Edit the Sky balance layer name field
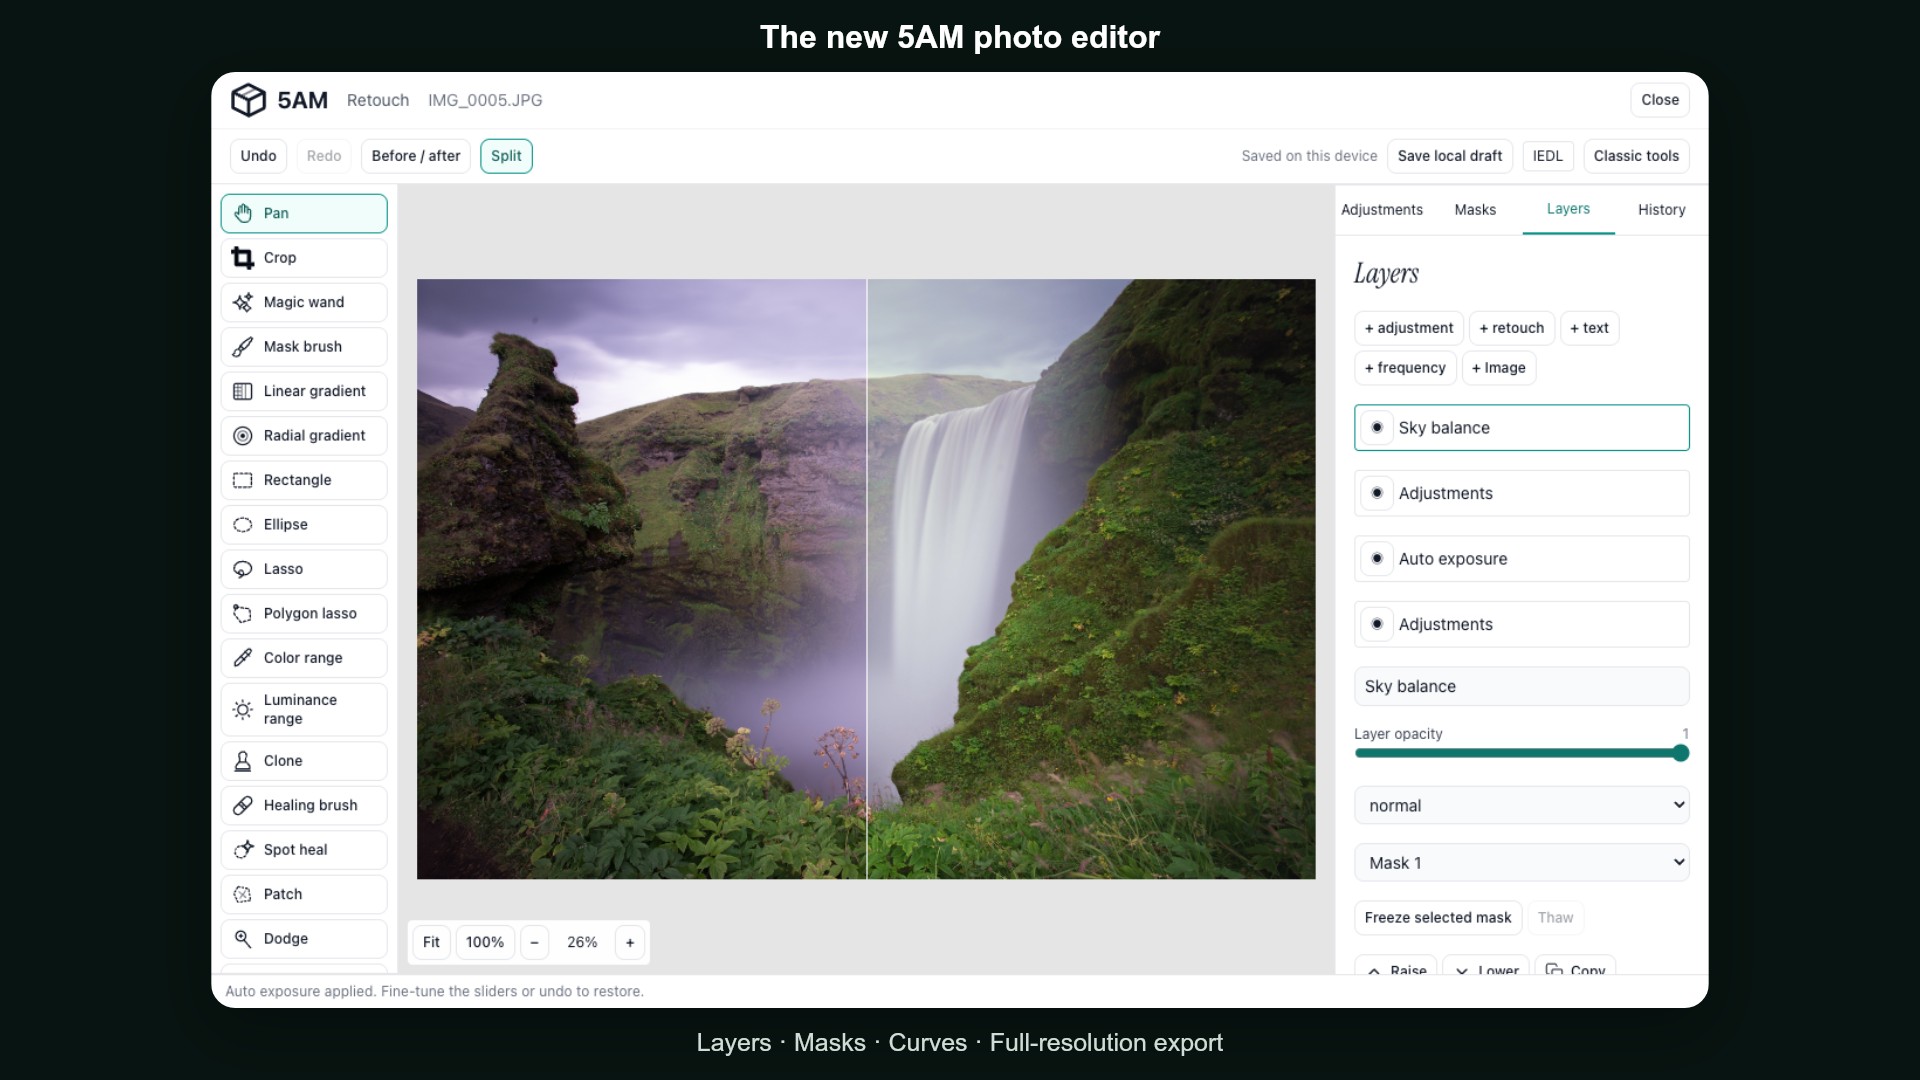 coord(1522,686)
